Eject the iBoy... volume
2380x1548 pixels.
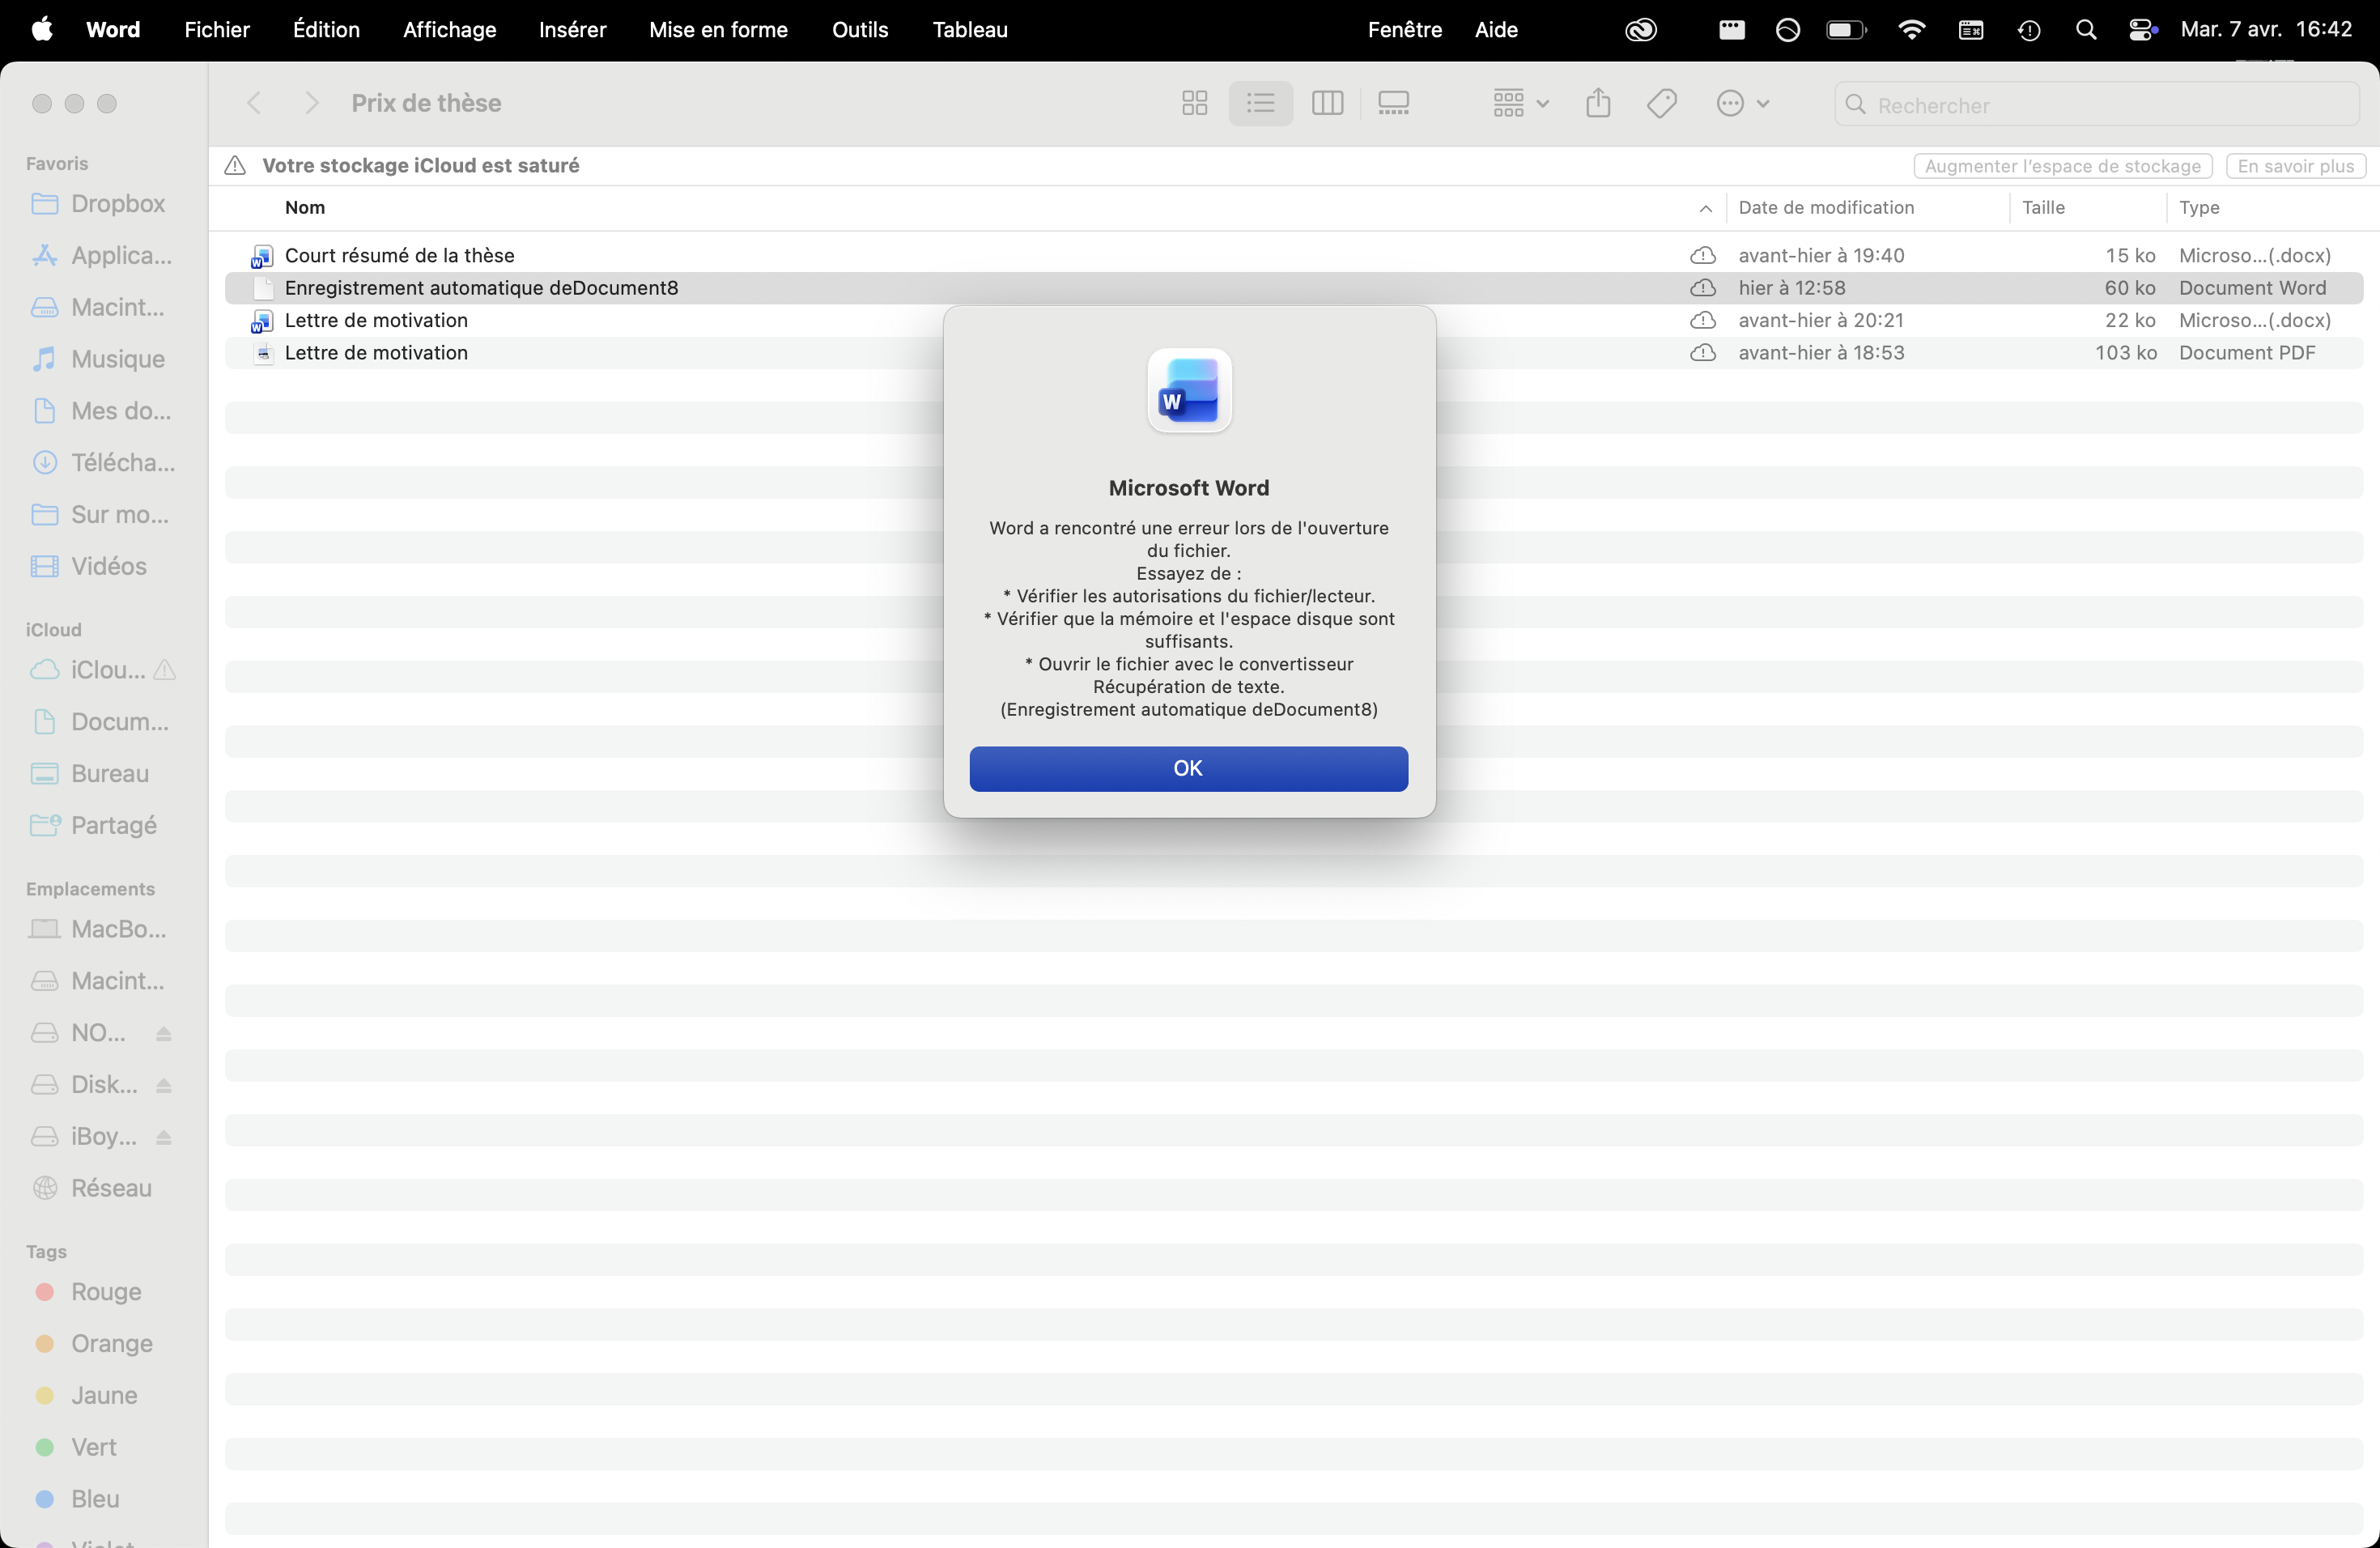click(164, 1137)
